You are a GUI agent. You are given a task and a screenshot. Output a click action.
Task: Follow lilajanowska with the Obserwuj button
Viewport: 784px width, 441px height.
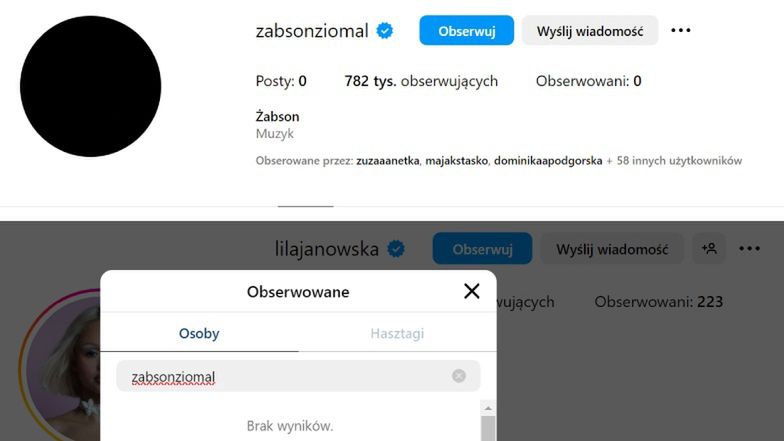pyautogui.click(x=482, y=249)
